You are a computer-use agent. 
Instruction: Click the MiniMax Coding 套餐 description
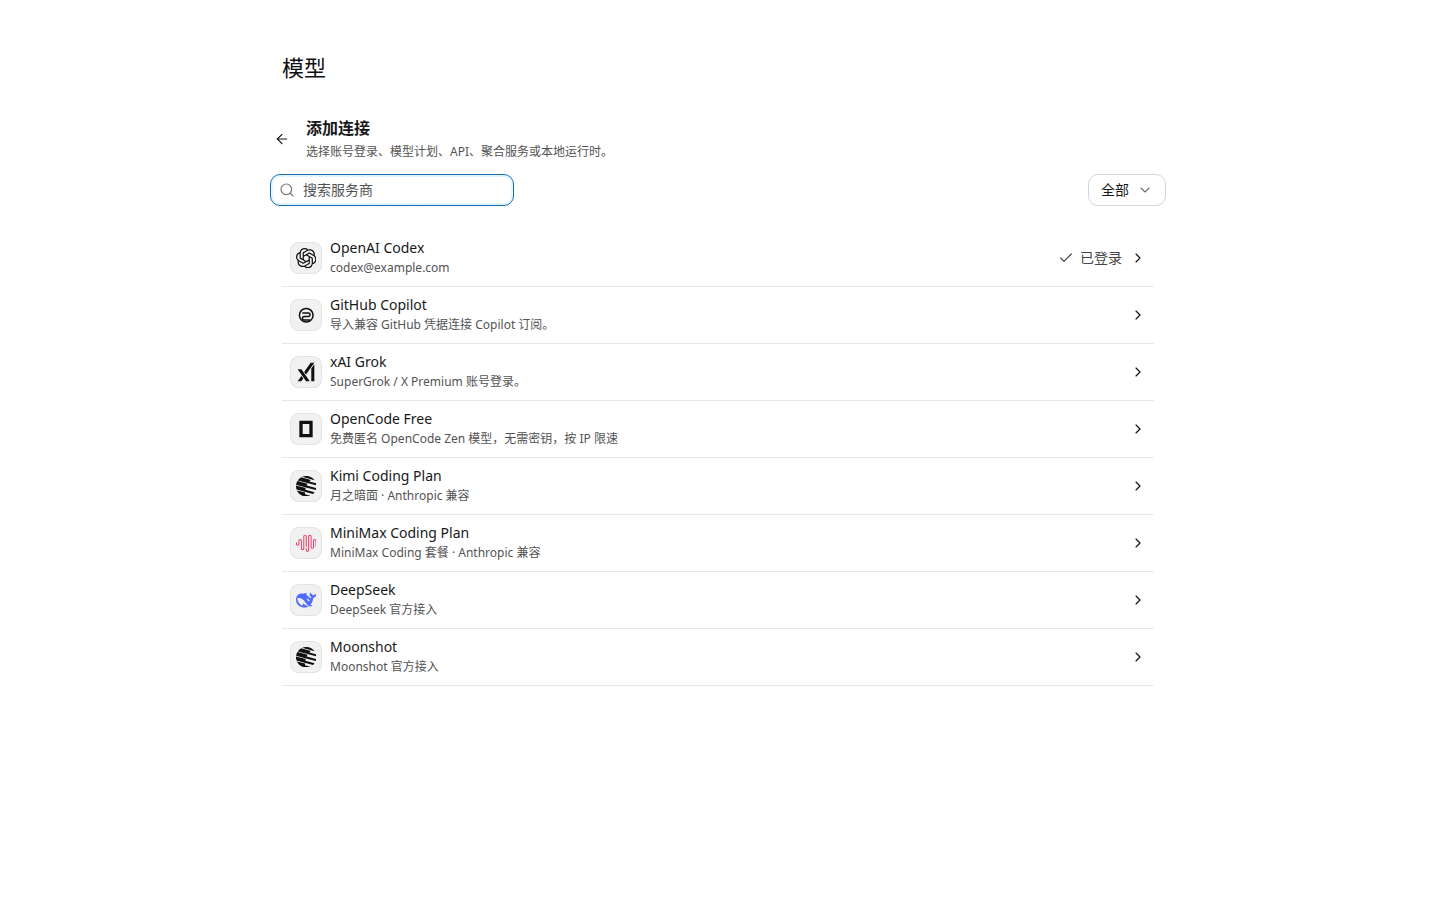click(x=435, y=553)
